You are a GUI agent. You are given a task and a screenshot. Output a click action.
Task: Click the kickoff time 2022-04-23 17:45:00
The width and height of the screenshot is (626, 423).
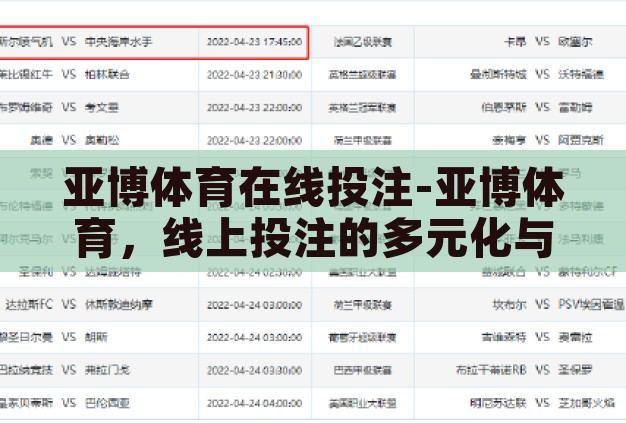click(x=254, y=42)
